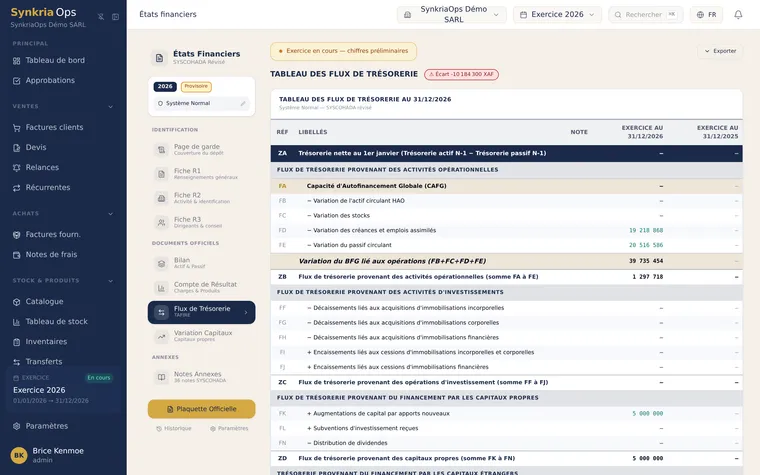Click the pencil icon next to Système Normal
The width and height of the screenshot is (760, 475).
coord(243,103)
